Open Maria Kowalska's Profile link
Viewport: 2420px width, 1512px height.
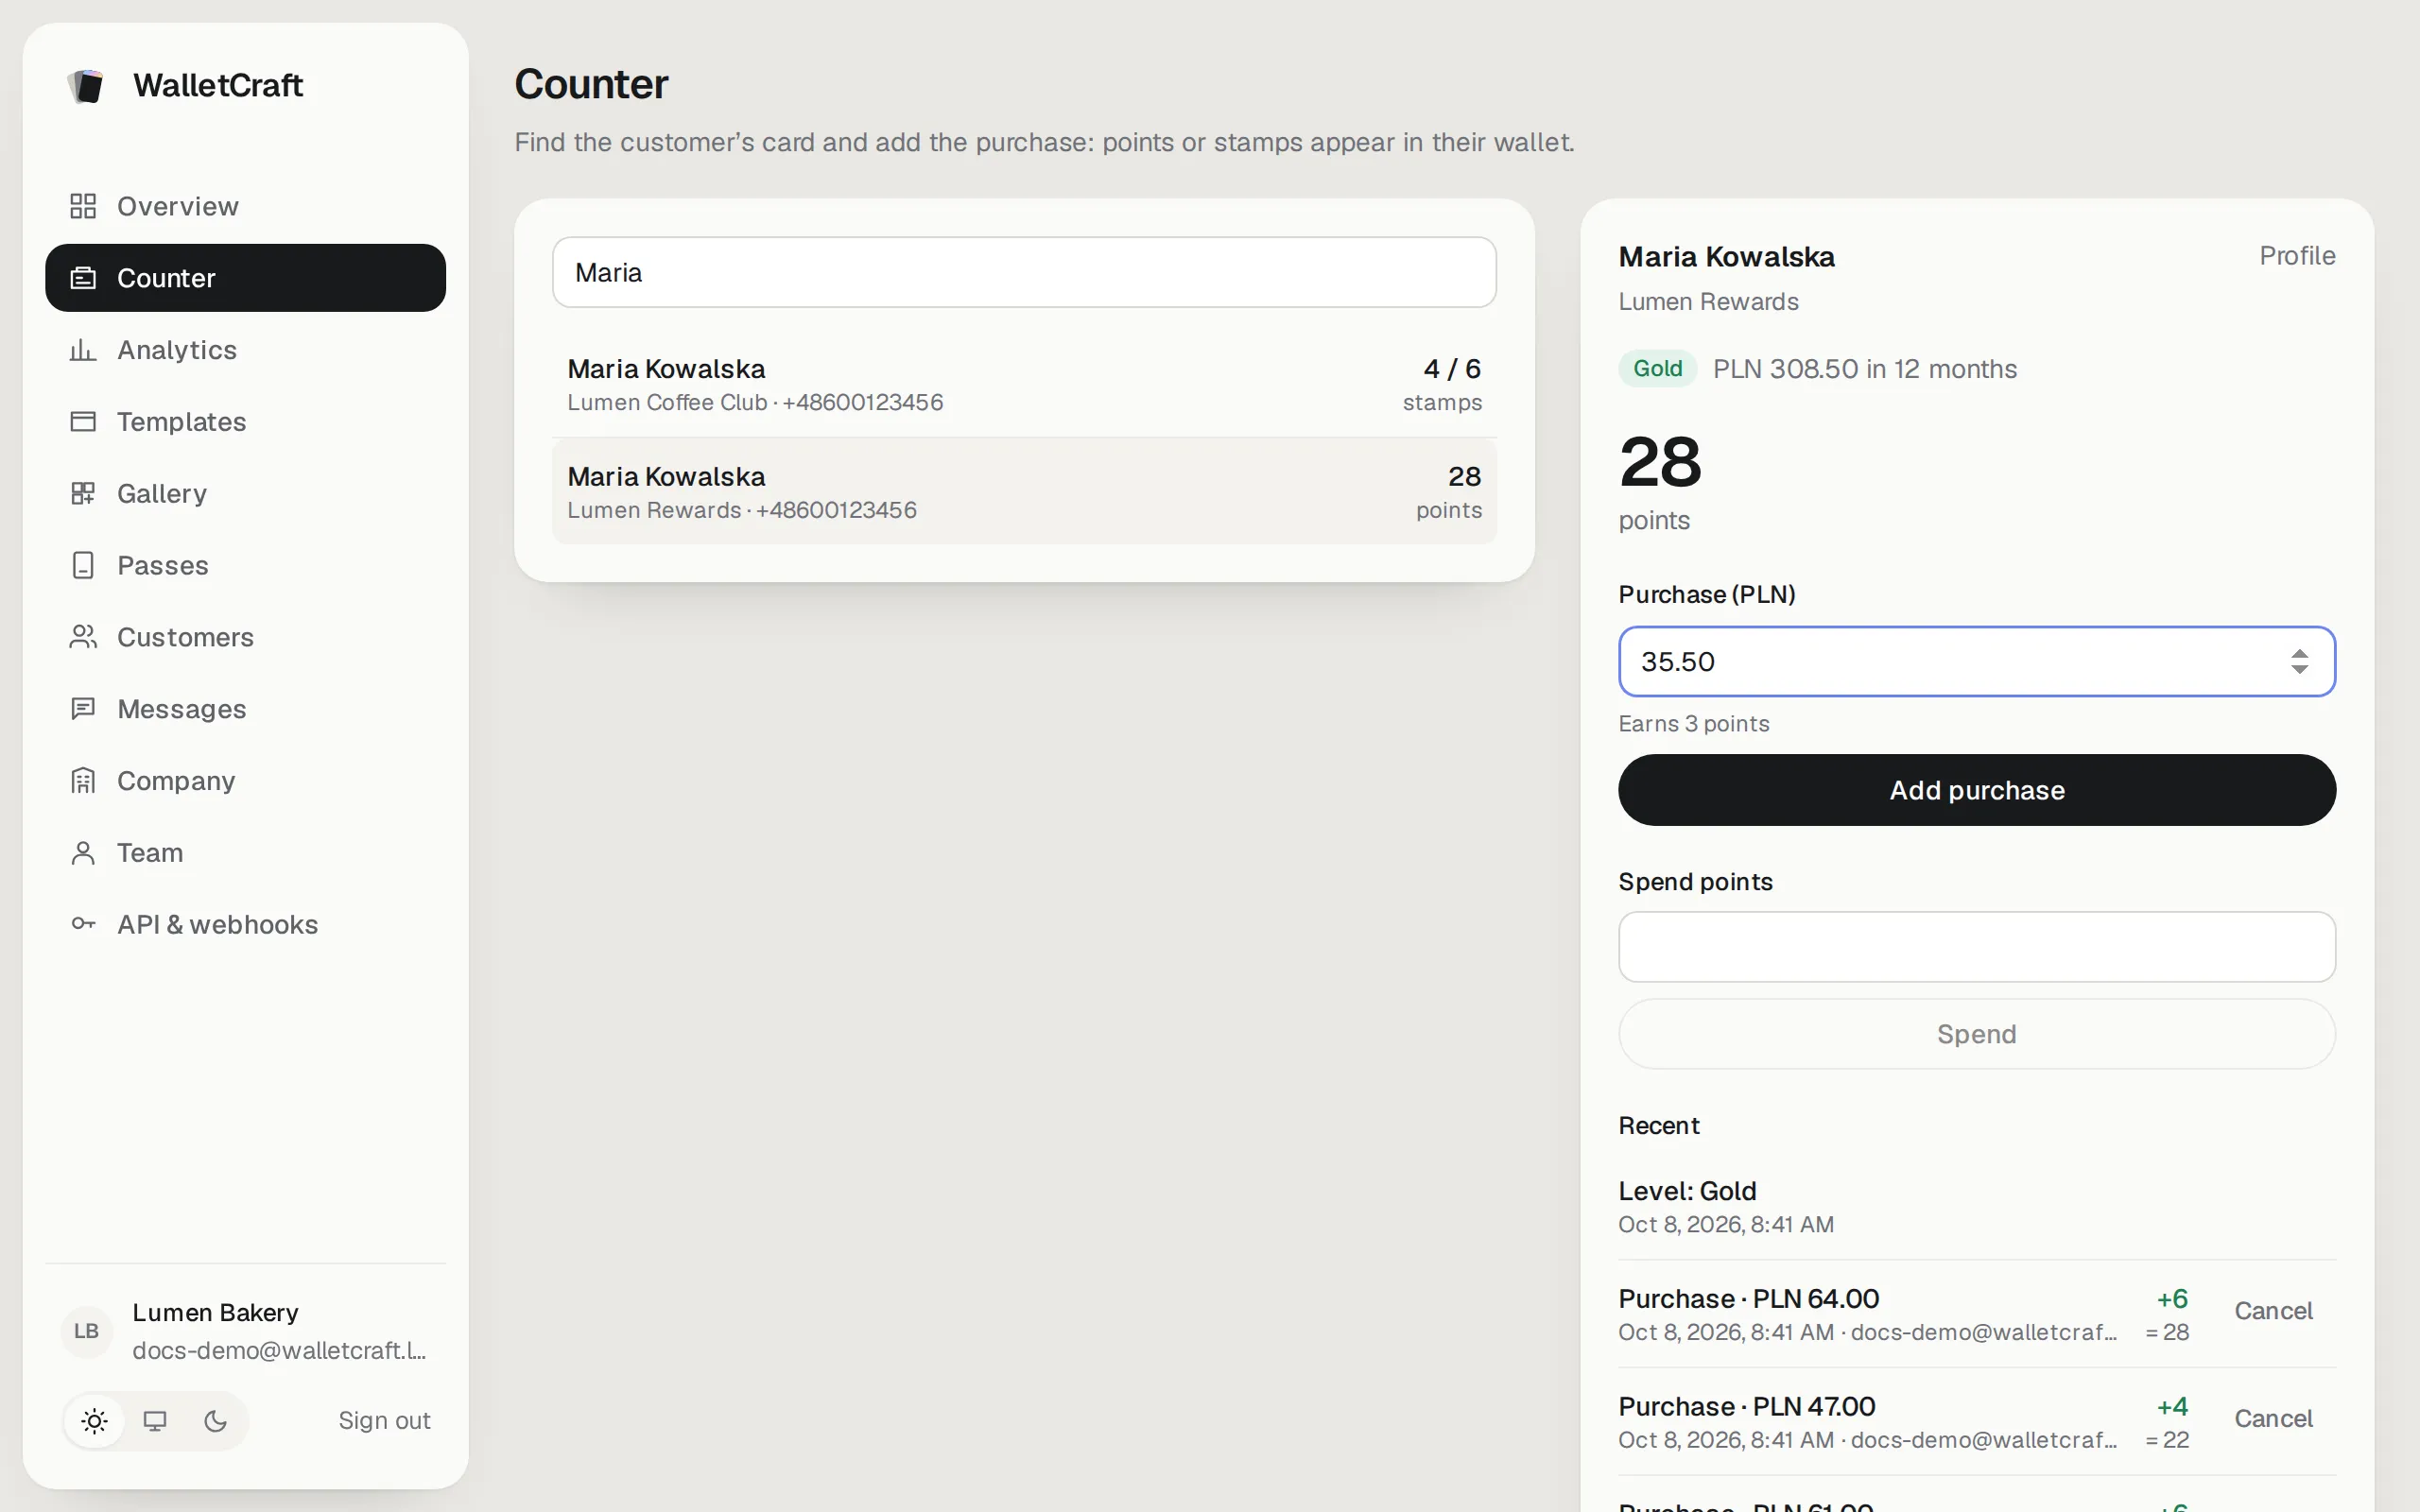point(2297,256)
